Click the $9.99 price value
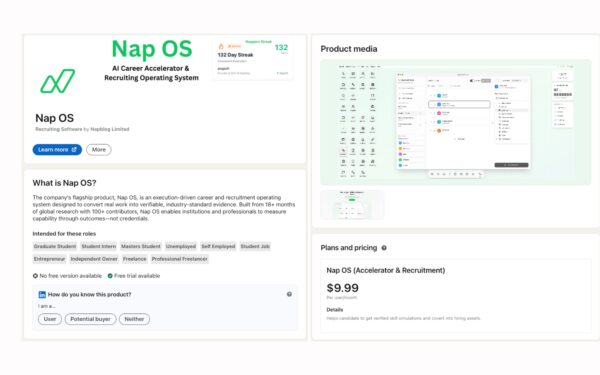Screen dimensions: 600x375 coord(342,288)
